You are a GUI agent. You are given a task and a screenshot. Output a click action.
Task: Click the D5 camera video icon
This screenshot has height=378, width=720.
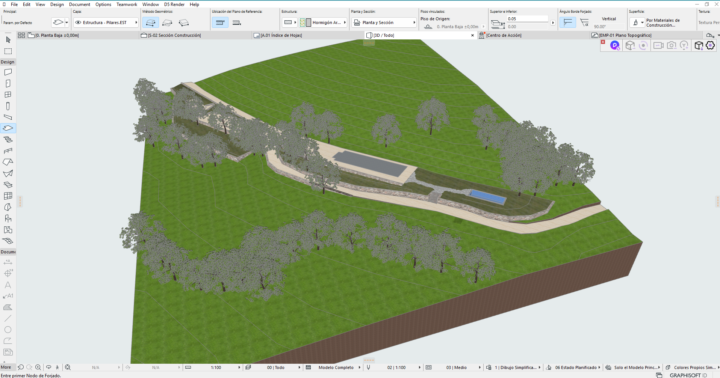pos(658,45)
